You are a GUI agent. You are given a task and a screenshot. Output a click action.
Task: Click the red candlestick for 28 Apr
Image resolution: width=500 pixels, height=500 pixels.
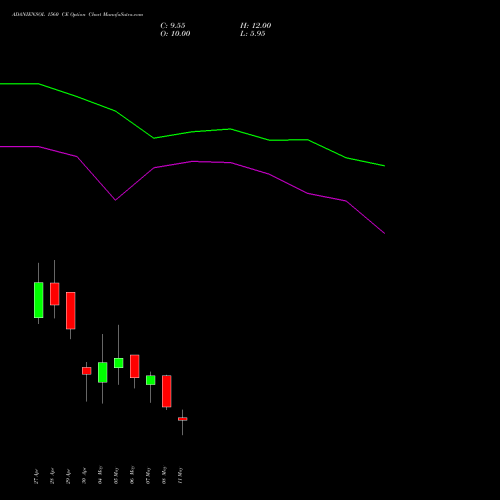coord(55,294)
